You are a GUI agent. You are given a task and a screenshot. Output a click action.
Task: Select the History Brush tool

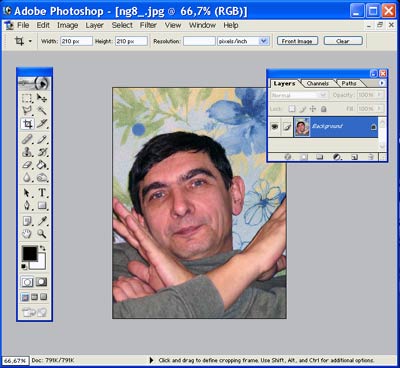[42, 152]
